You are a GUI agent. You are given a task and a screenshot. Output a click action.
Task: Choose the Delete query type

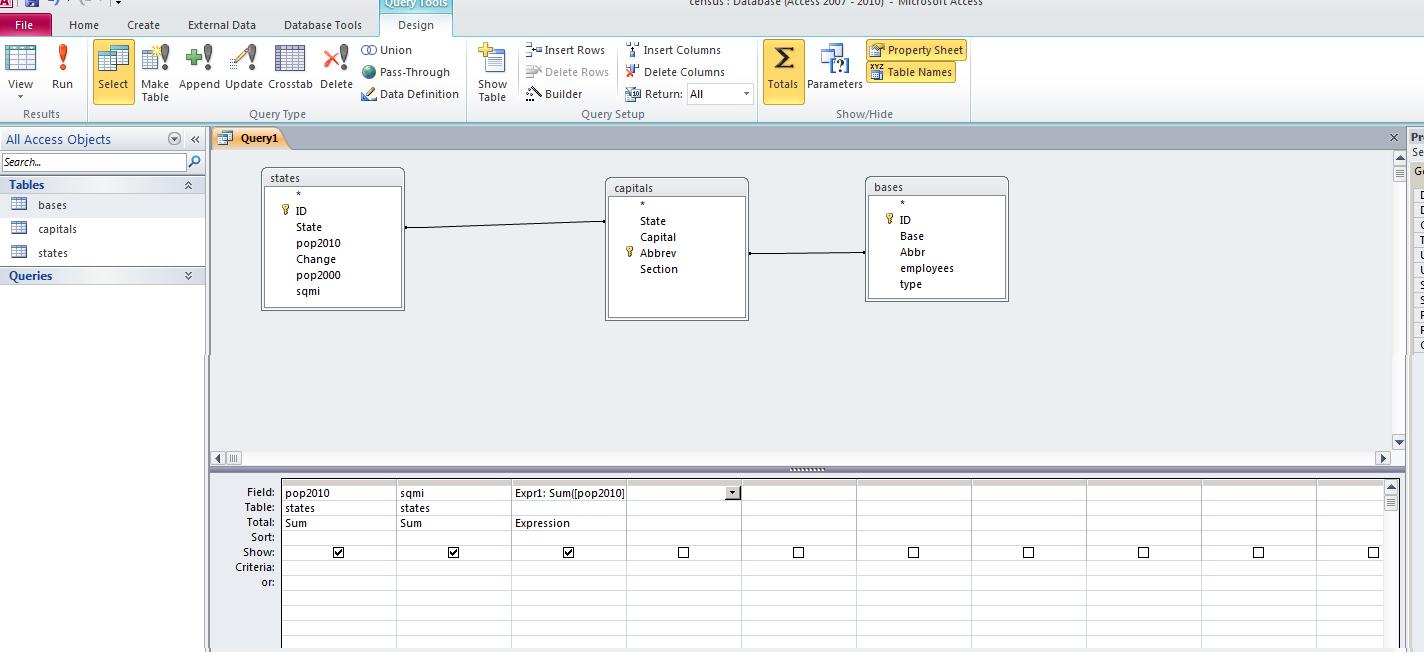[x=336, y=68]
